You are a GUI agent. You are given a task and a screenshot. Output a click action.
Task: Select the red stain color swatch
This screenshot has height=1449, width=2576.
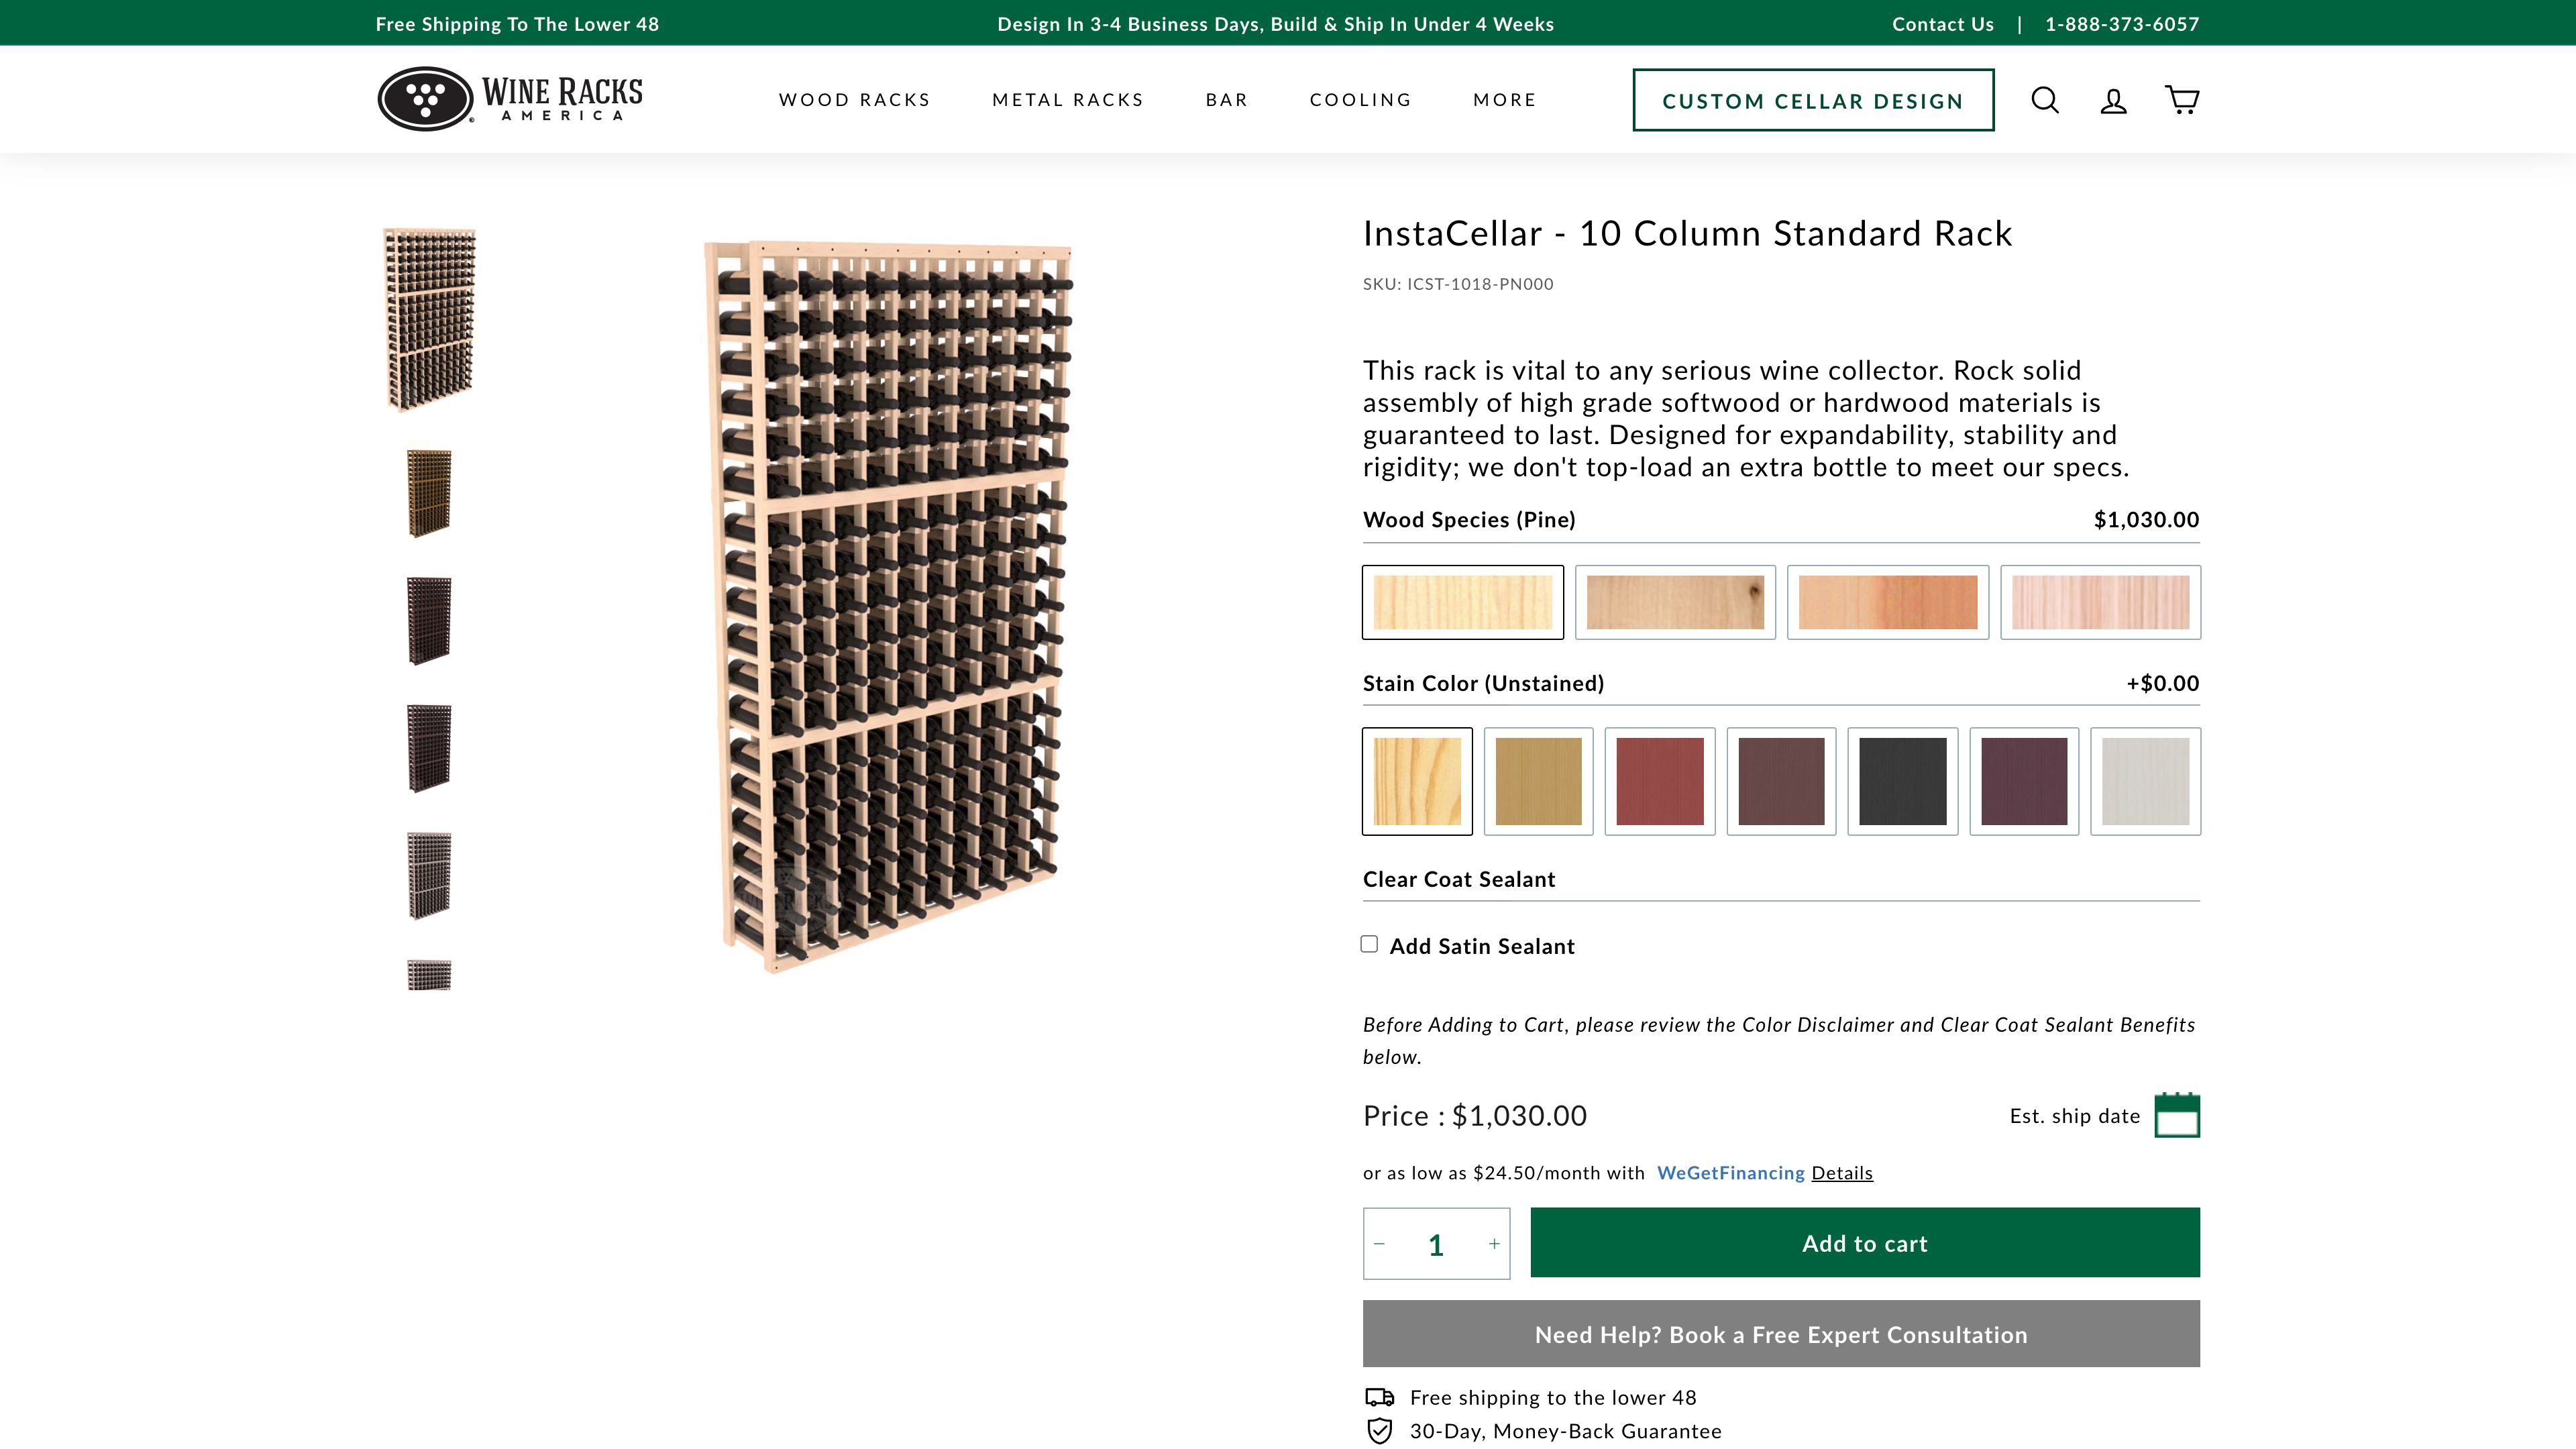tap(1660, 781)
